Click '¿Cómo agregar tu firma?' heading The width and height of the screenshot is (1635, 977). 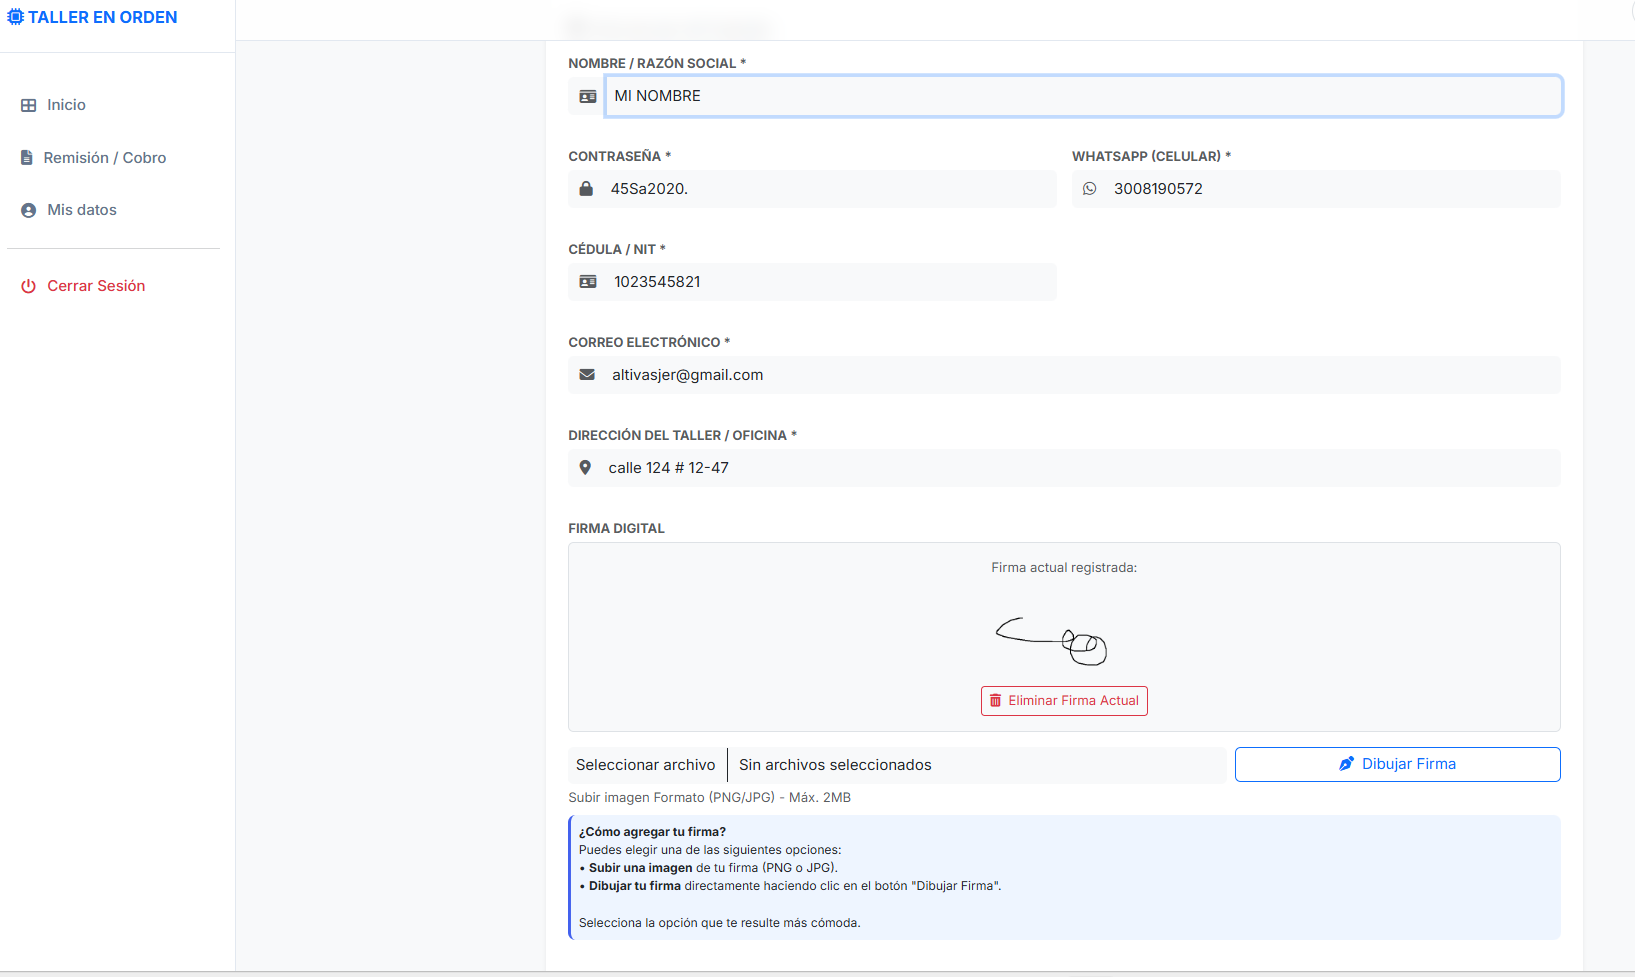tap(652, 832)
